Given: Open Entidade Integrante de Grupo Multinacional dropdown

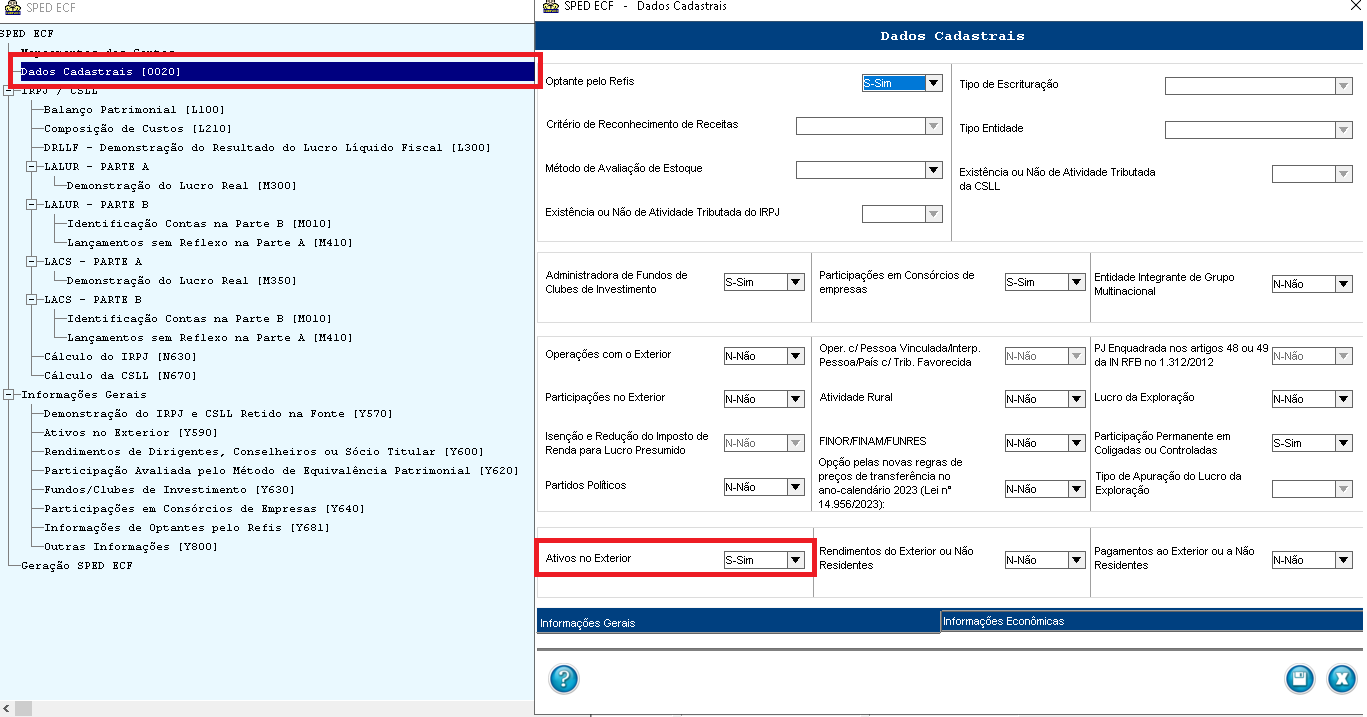Looking at the screenshot, I should tap(1343, 284).
